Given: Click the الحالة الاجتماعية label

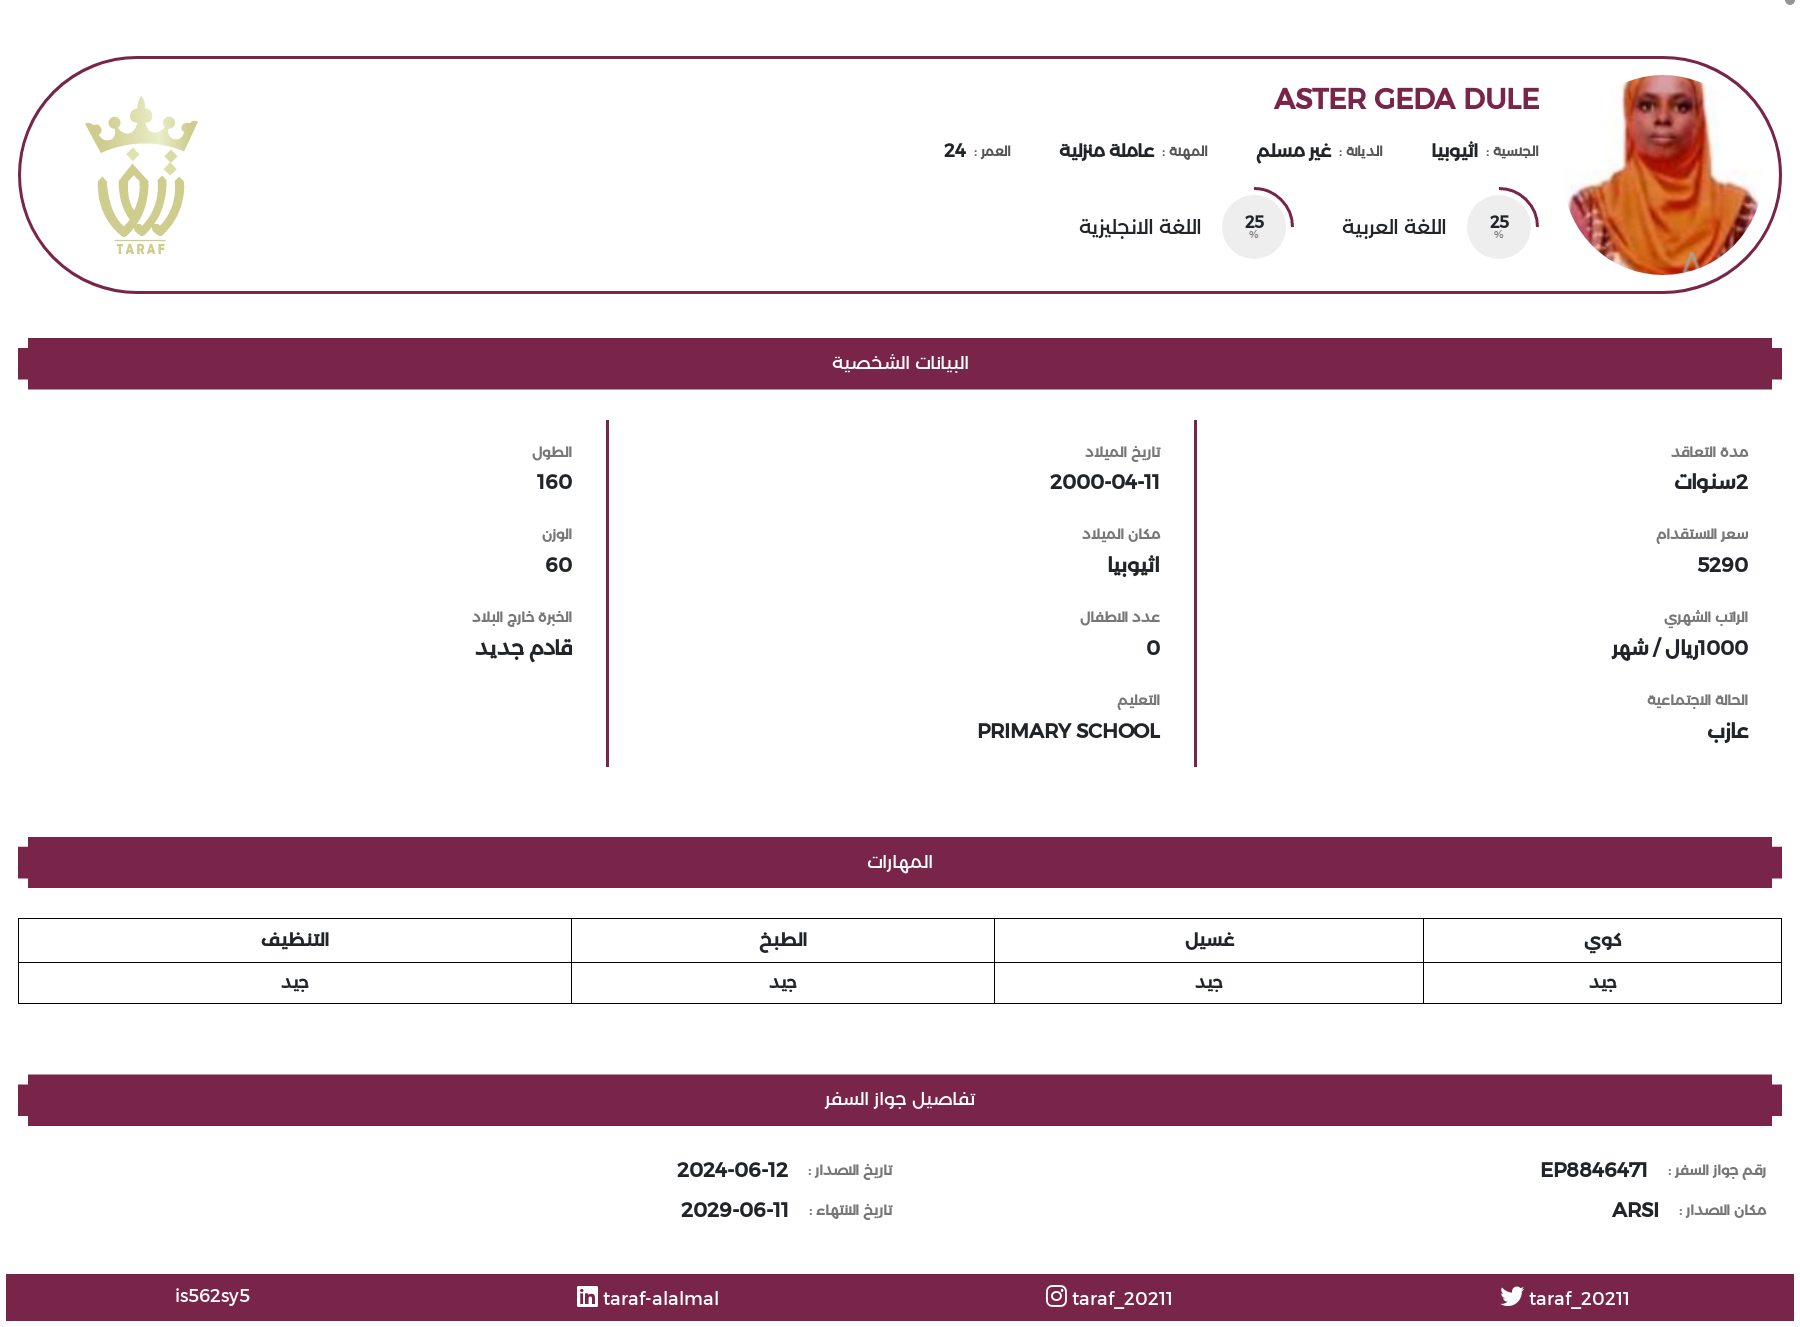Looking at the screenshot, I should coord(1698,700).
